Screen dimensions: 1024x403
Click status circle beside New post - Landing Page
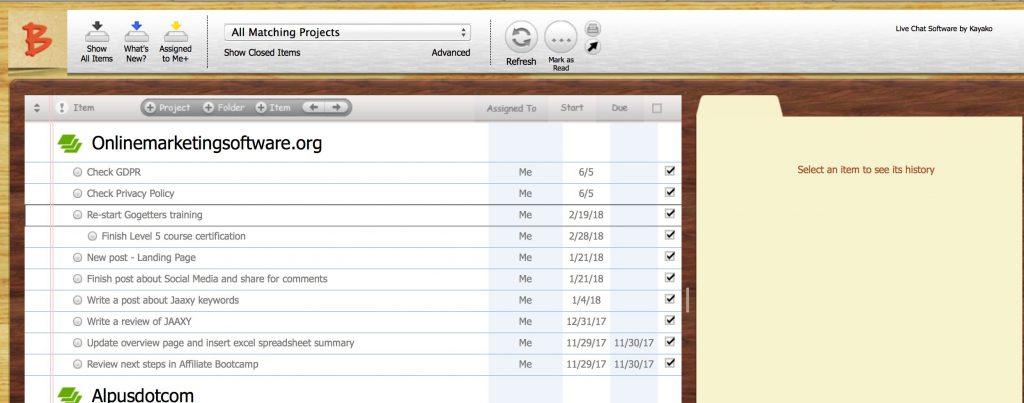tap(78, 258)
